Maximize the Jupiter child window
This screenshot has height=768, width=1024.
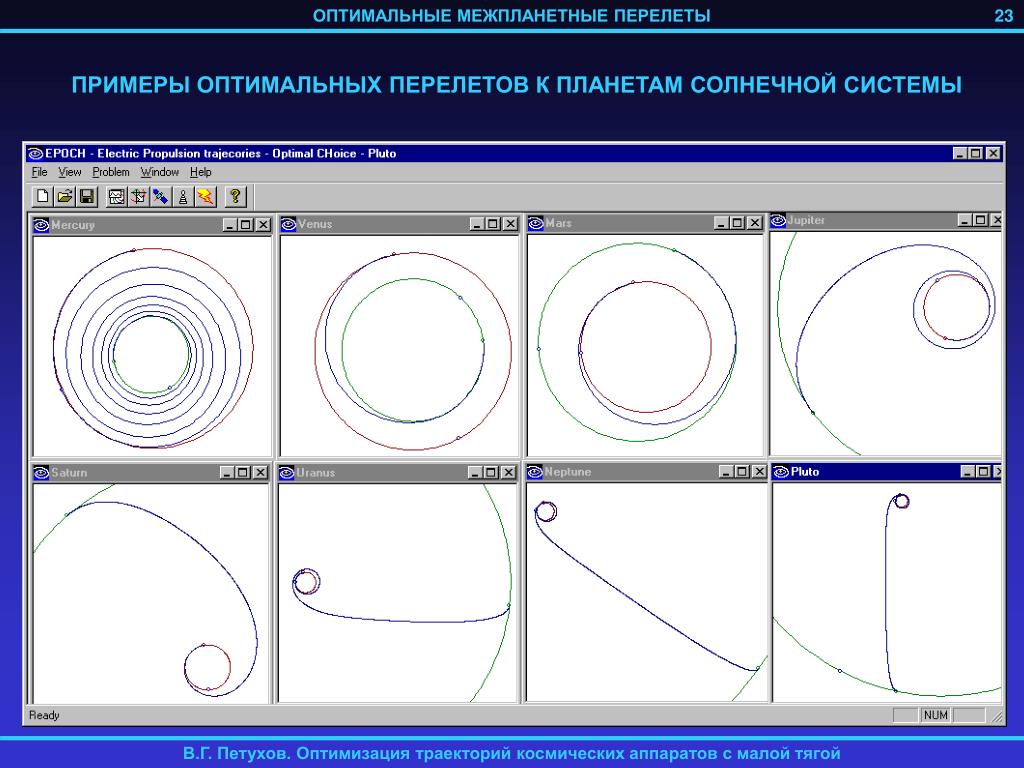pyautogui.click(x=980, y=221)
